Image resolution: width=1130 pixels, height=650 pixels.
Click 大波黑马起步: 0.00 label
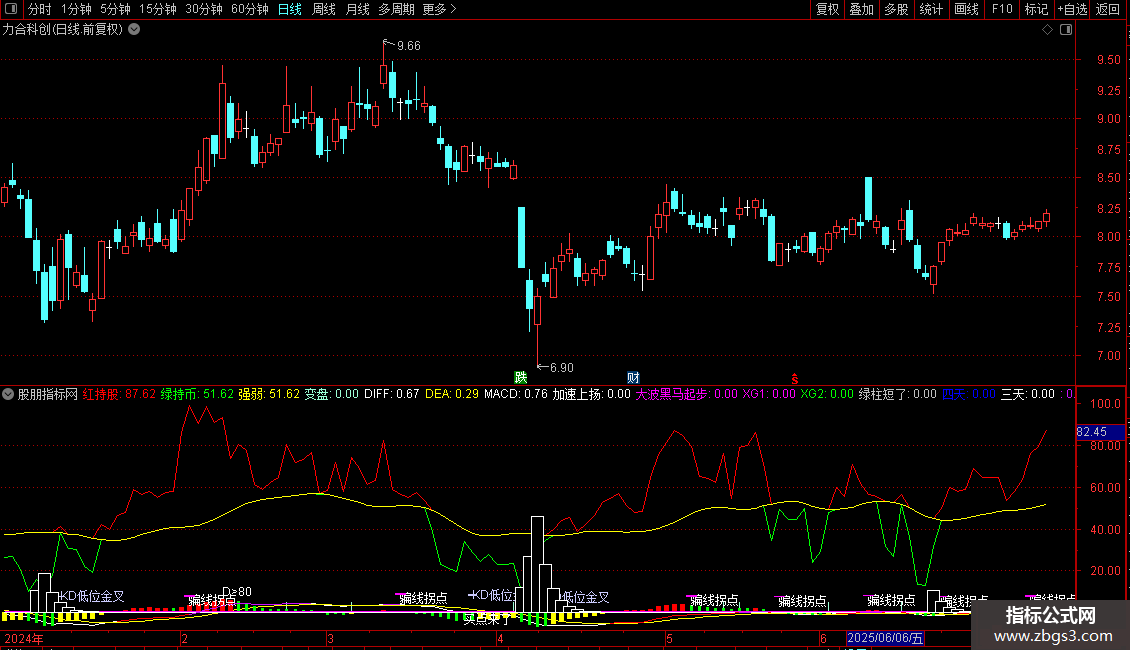coord(686,394)
